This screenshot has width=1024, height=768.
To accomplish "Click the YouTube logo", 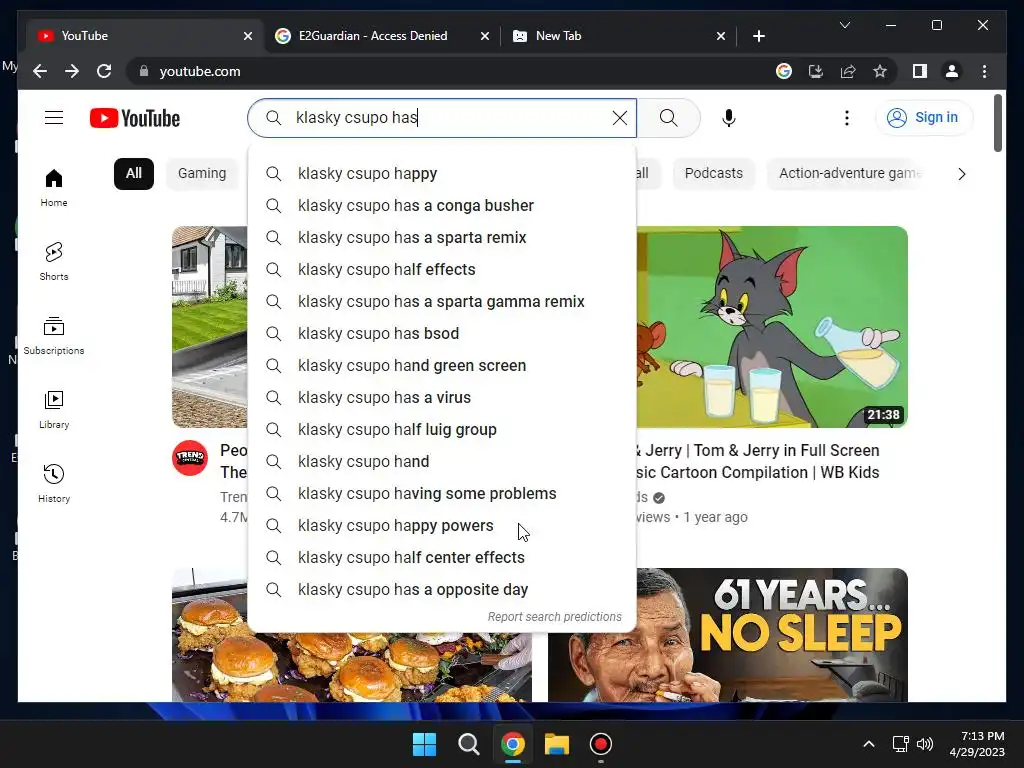I will 135,118.
